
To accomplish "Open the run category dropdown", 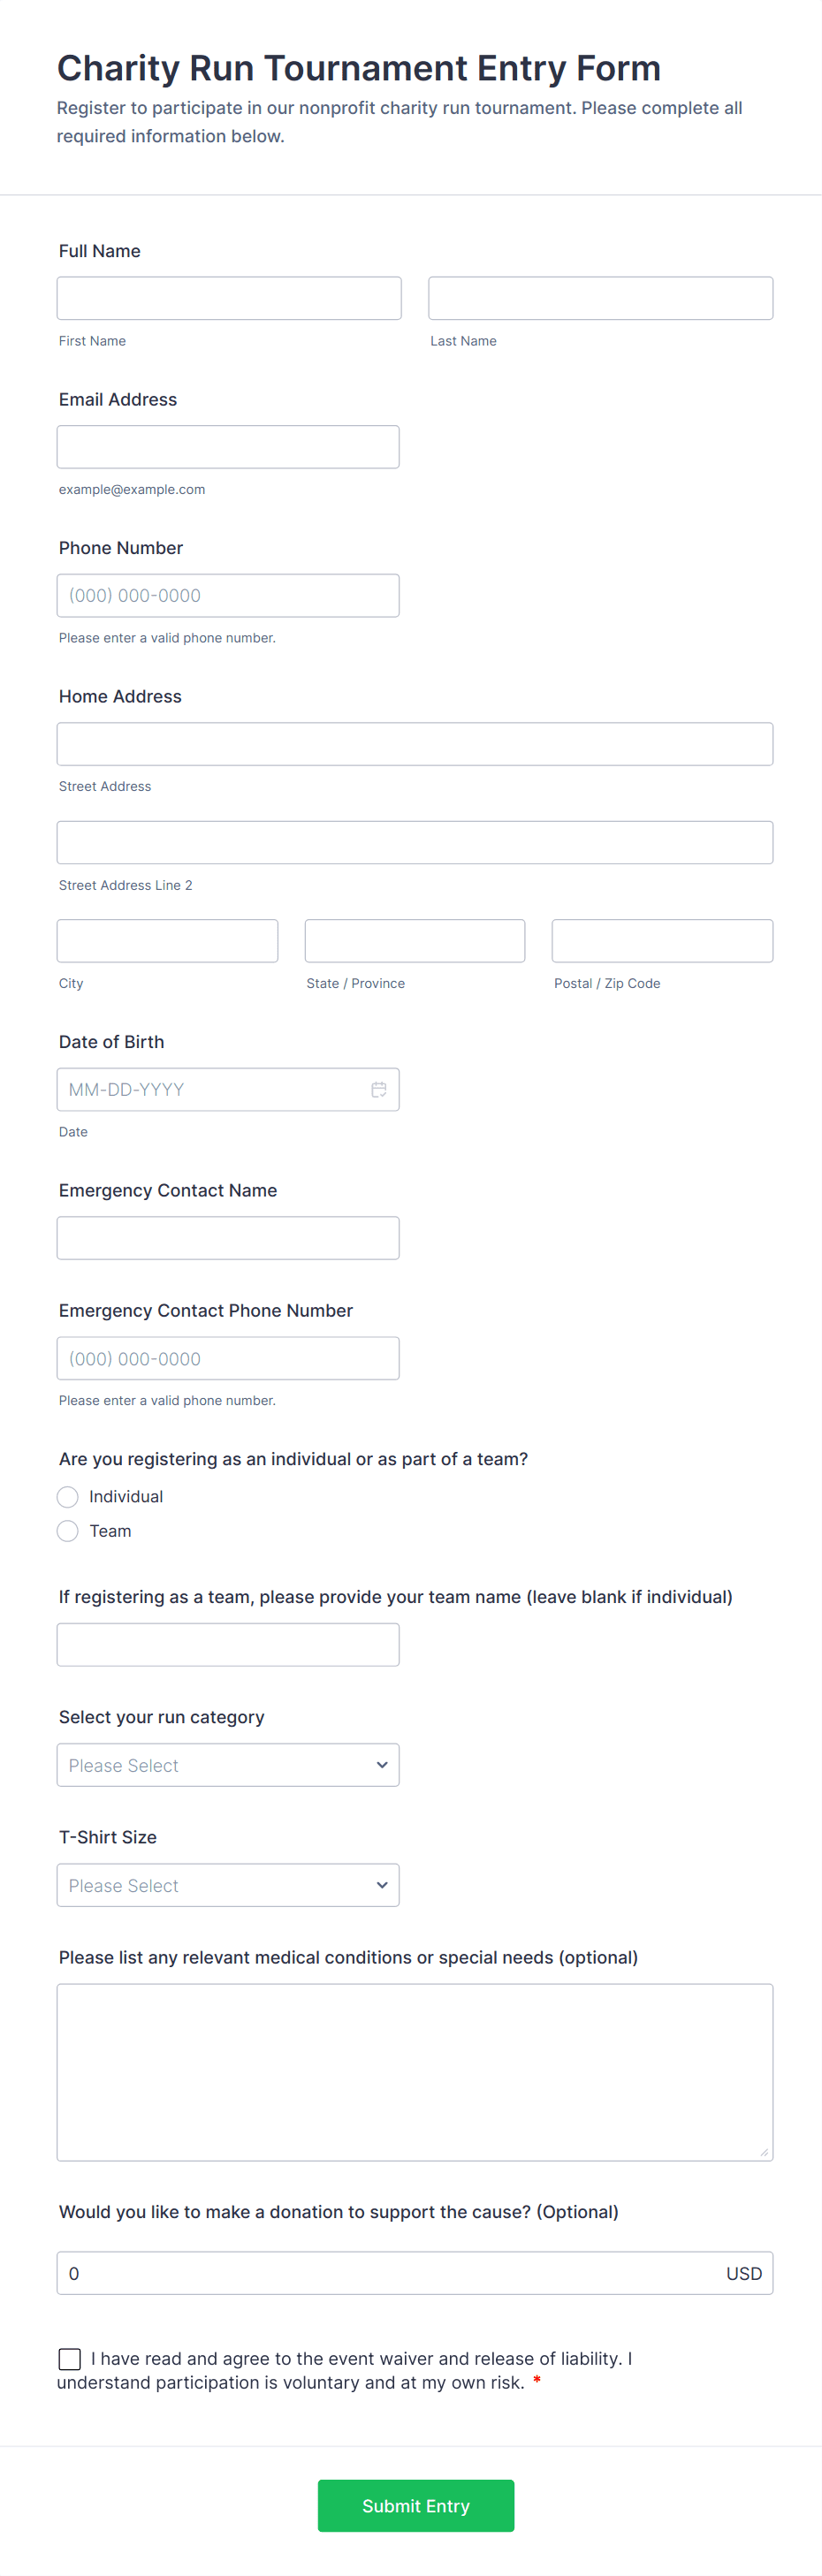I will (x=228, y=1764).
